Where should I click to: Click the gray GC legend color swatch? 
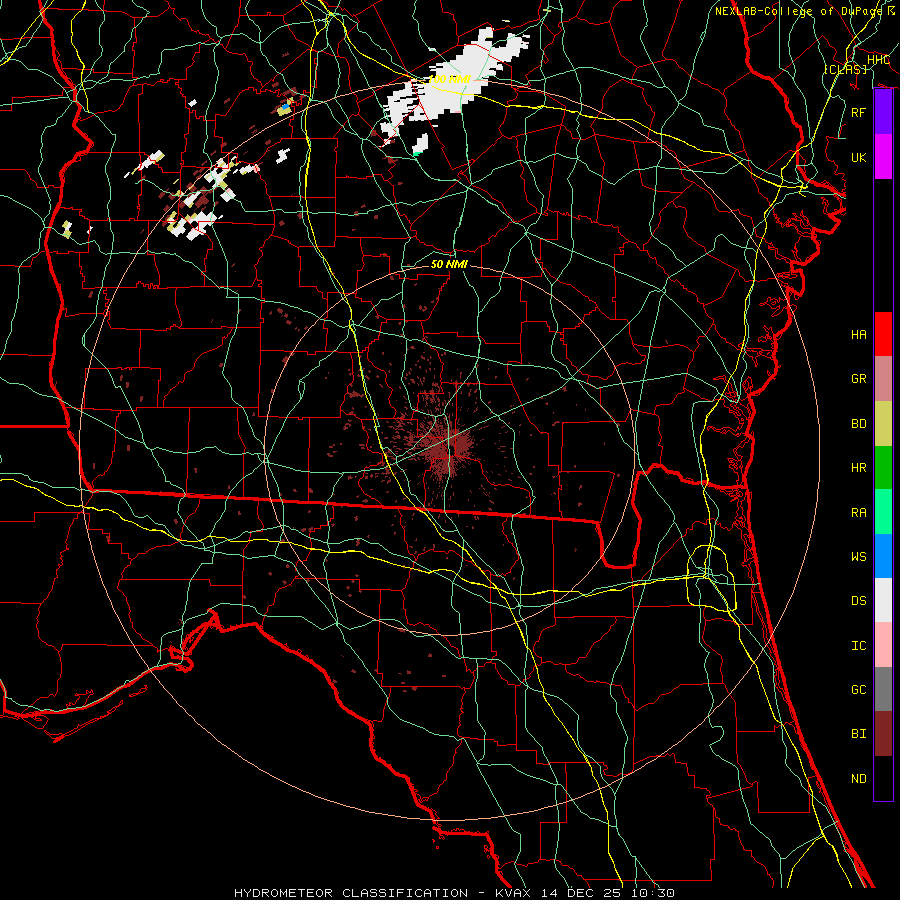click(x=883, y=689)
